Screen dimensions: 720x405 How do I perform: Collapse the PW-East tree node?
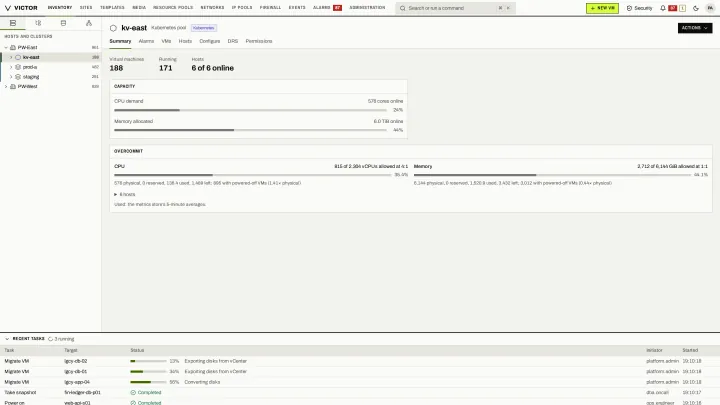(x=6, y=47)
